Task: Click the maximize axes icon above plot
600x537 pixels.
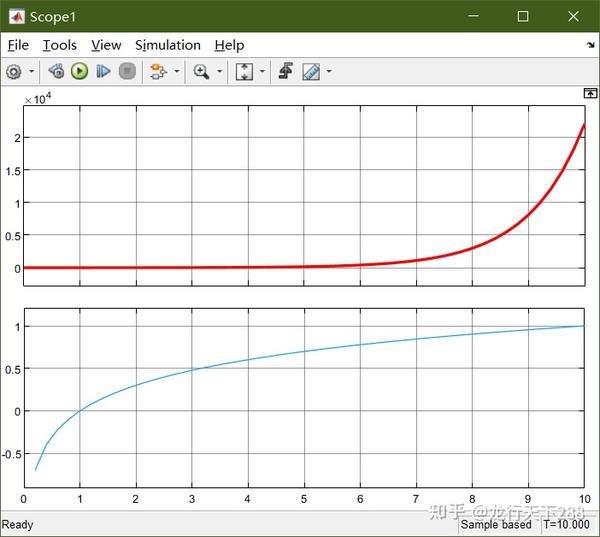Action: coord(590,93)
